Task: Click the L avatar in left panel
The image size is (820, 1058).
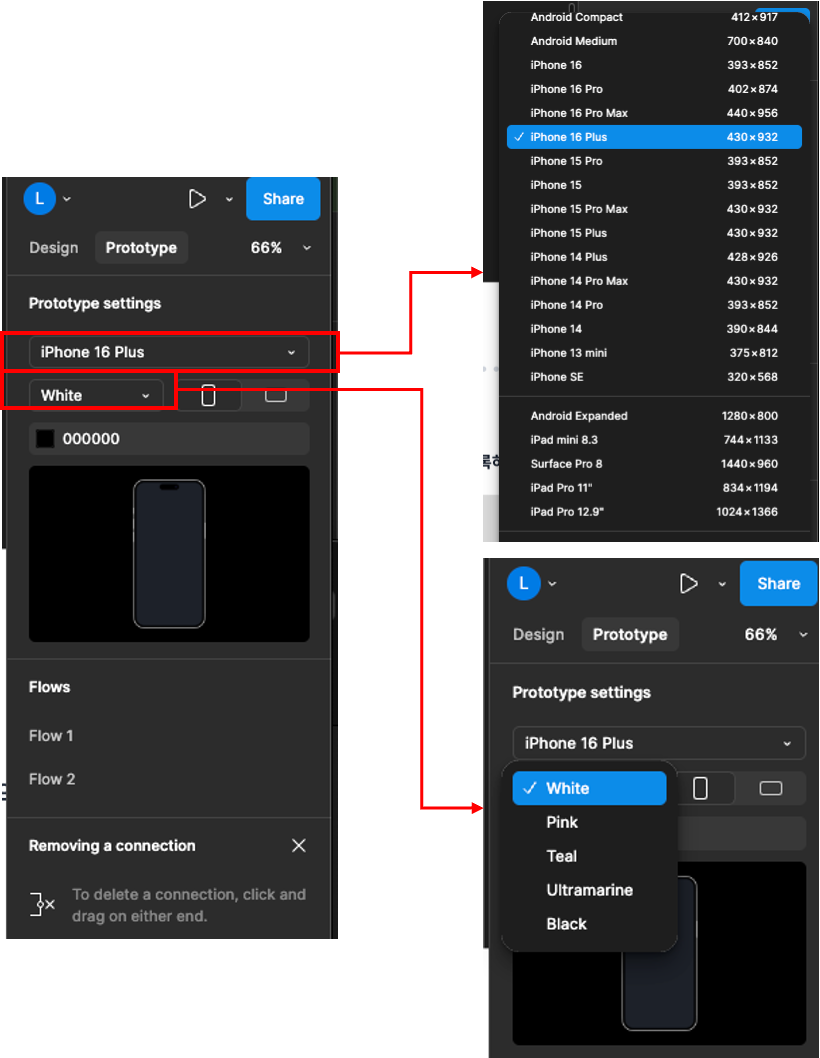Action: 39,198
